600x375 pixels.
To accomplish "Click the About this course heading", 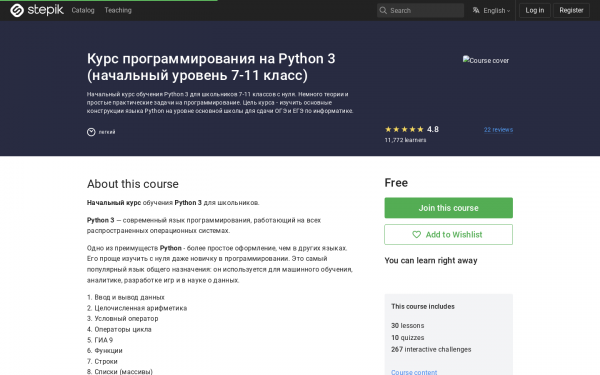I will click(x=132, y=184).
